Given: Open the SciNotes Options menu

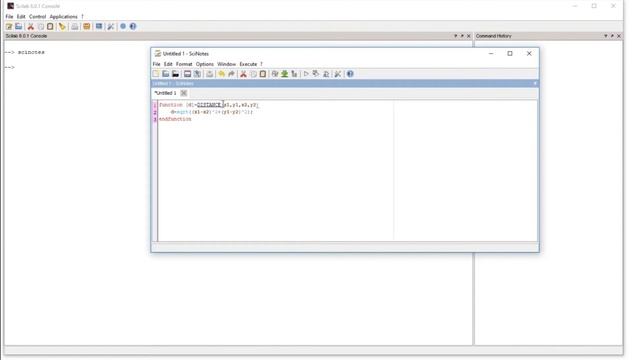Looking at the screenshot, I should 204,64.
